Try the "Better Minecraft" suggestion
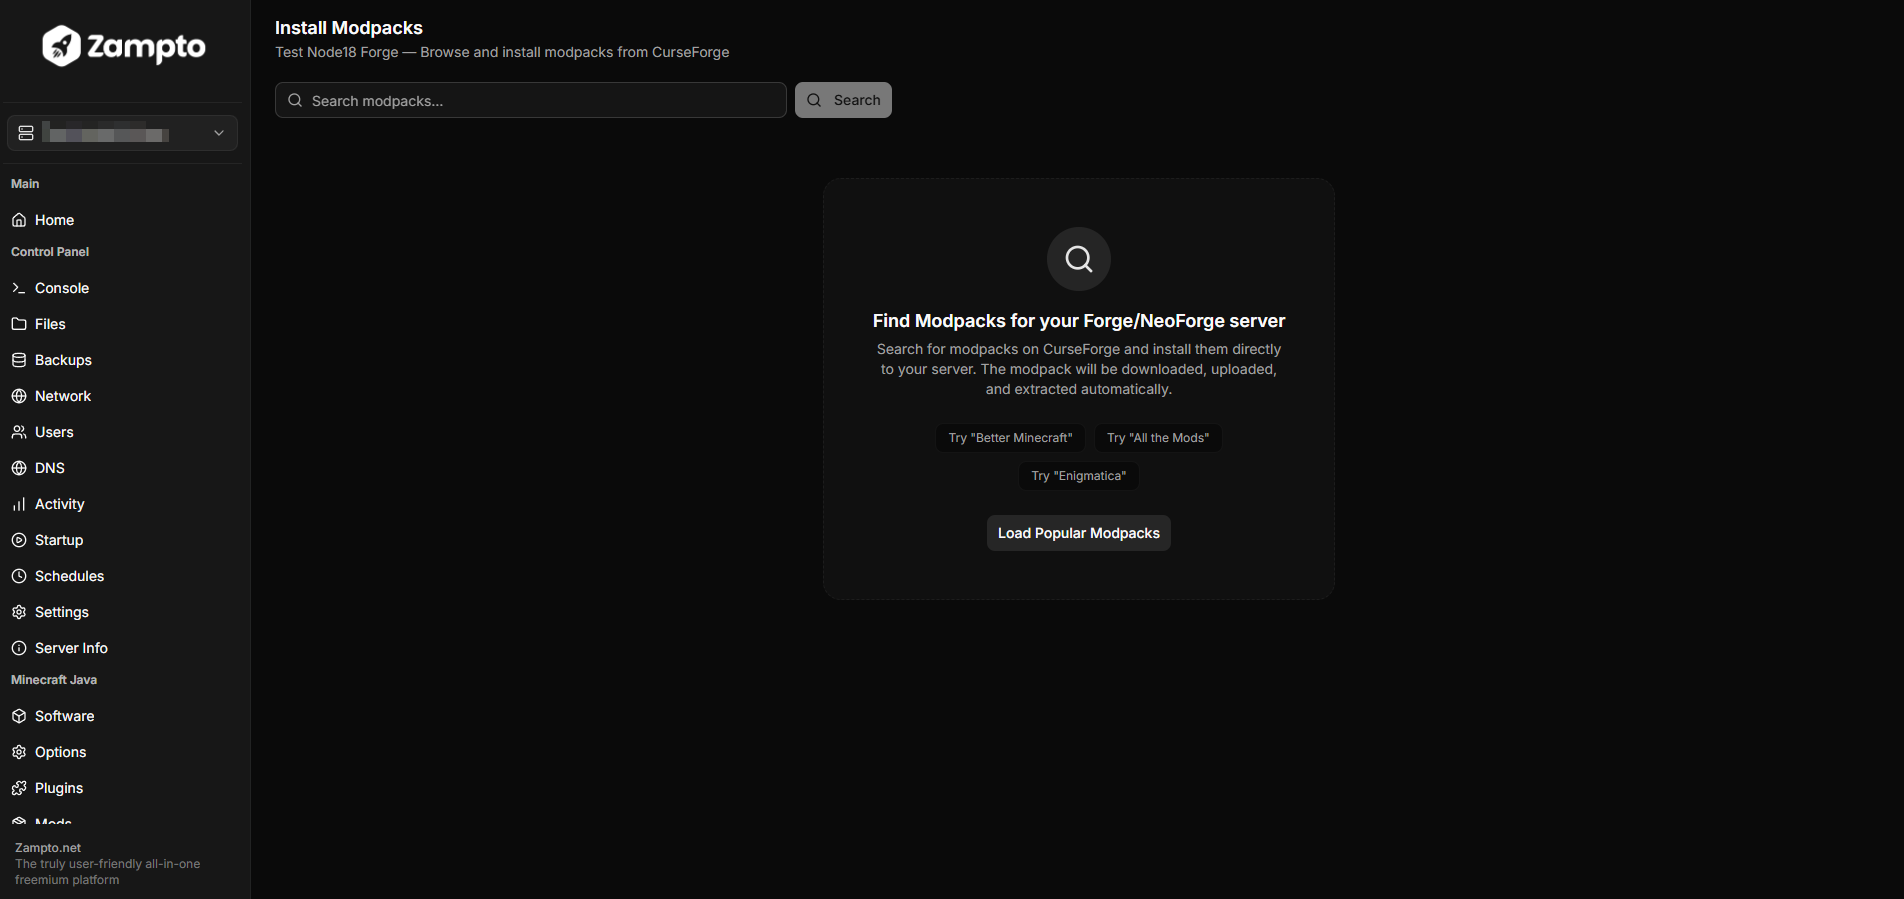 click(x=1010, y=438)
